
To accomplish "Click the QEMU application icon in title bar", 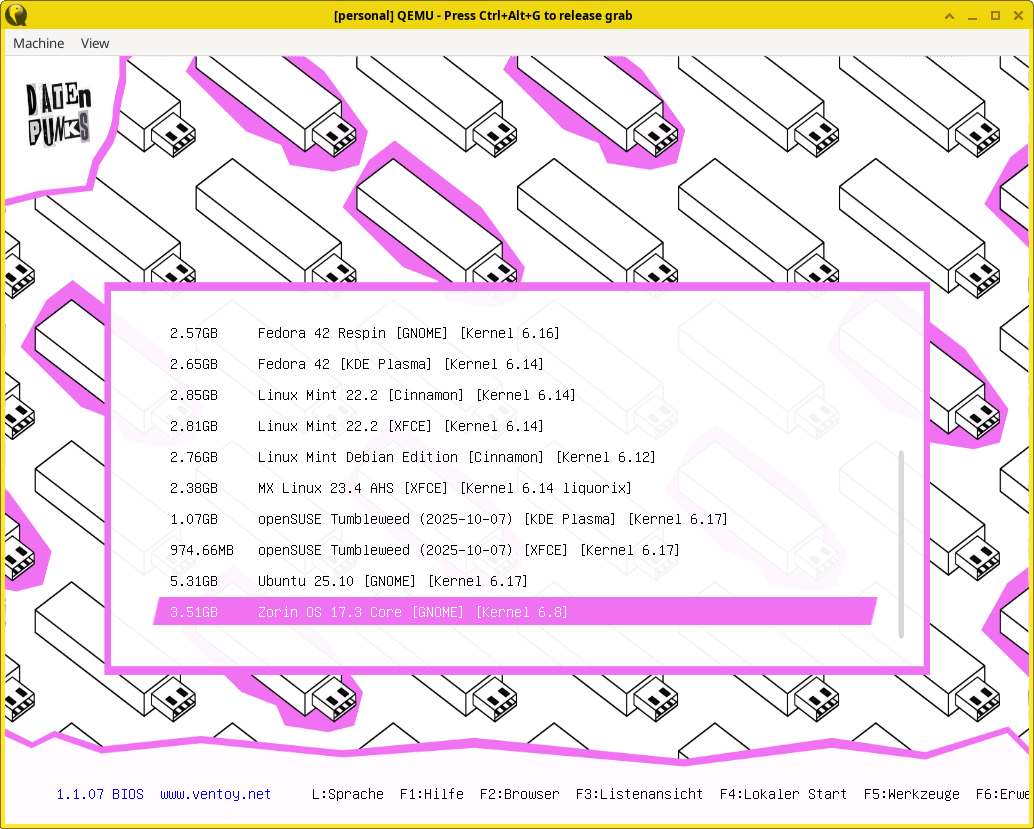I will pyautogui.click(x=16, y=15).
